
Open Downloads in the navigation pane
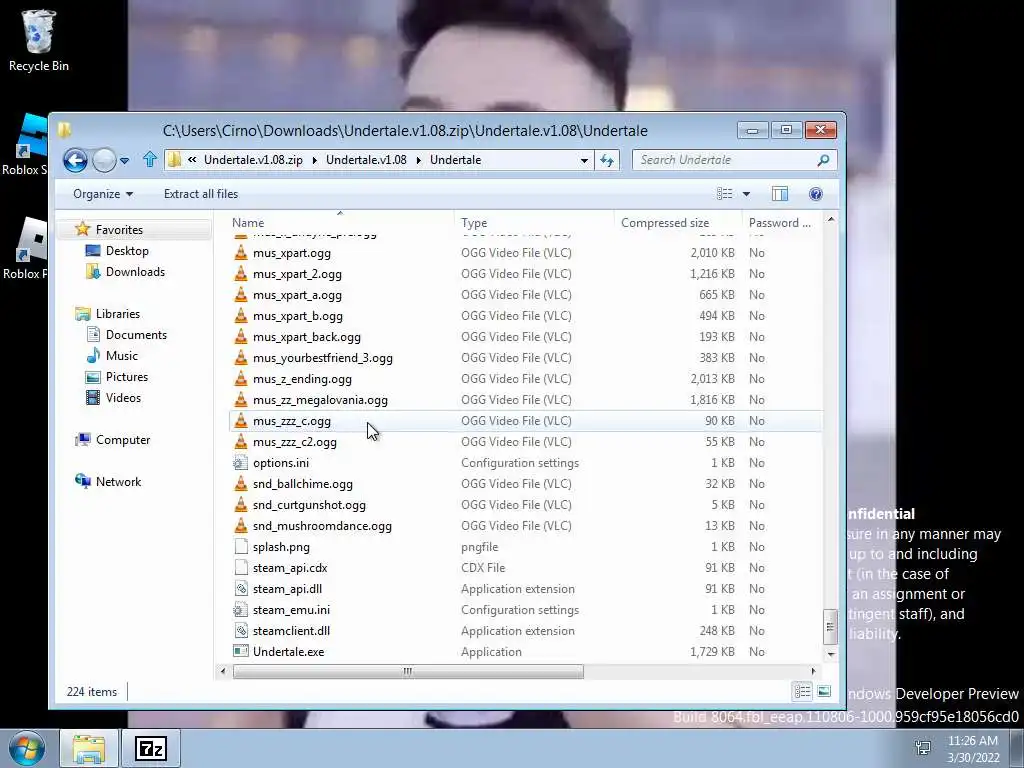[135, 272]
